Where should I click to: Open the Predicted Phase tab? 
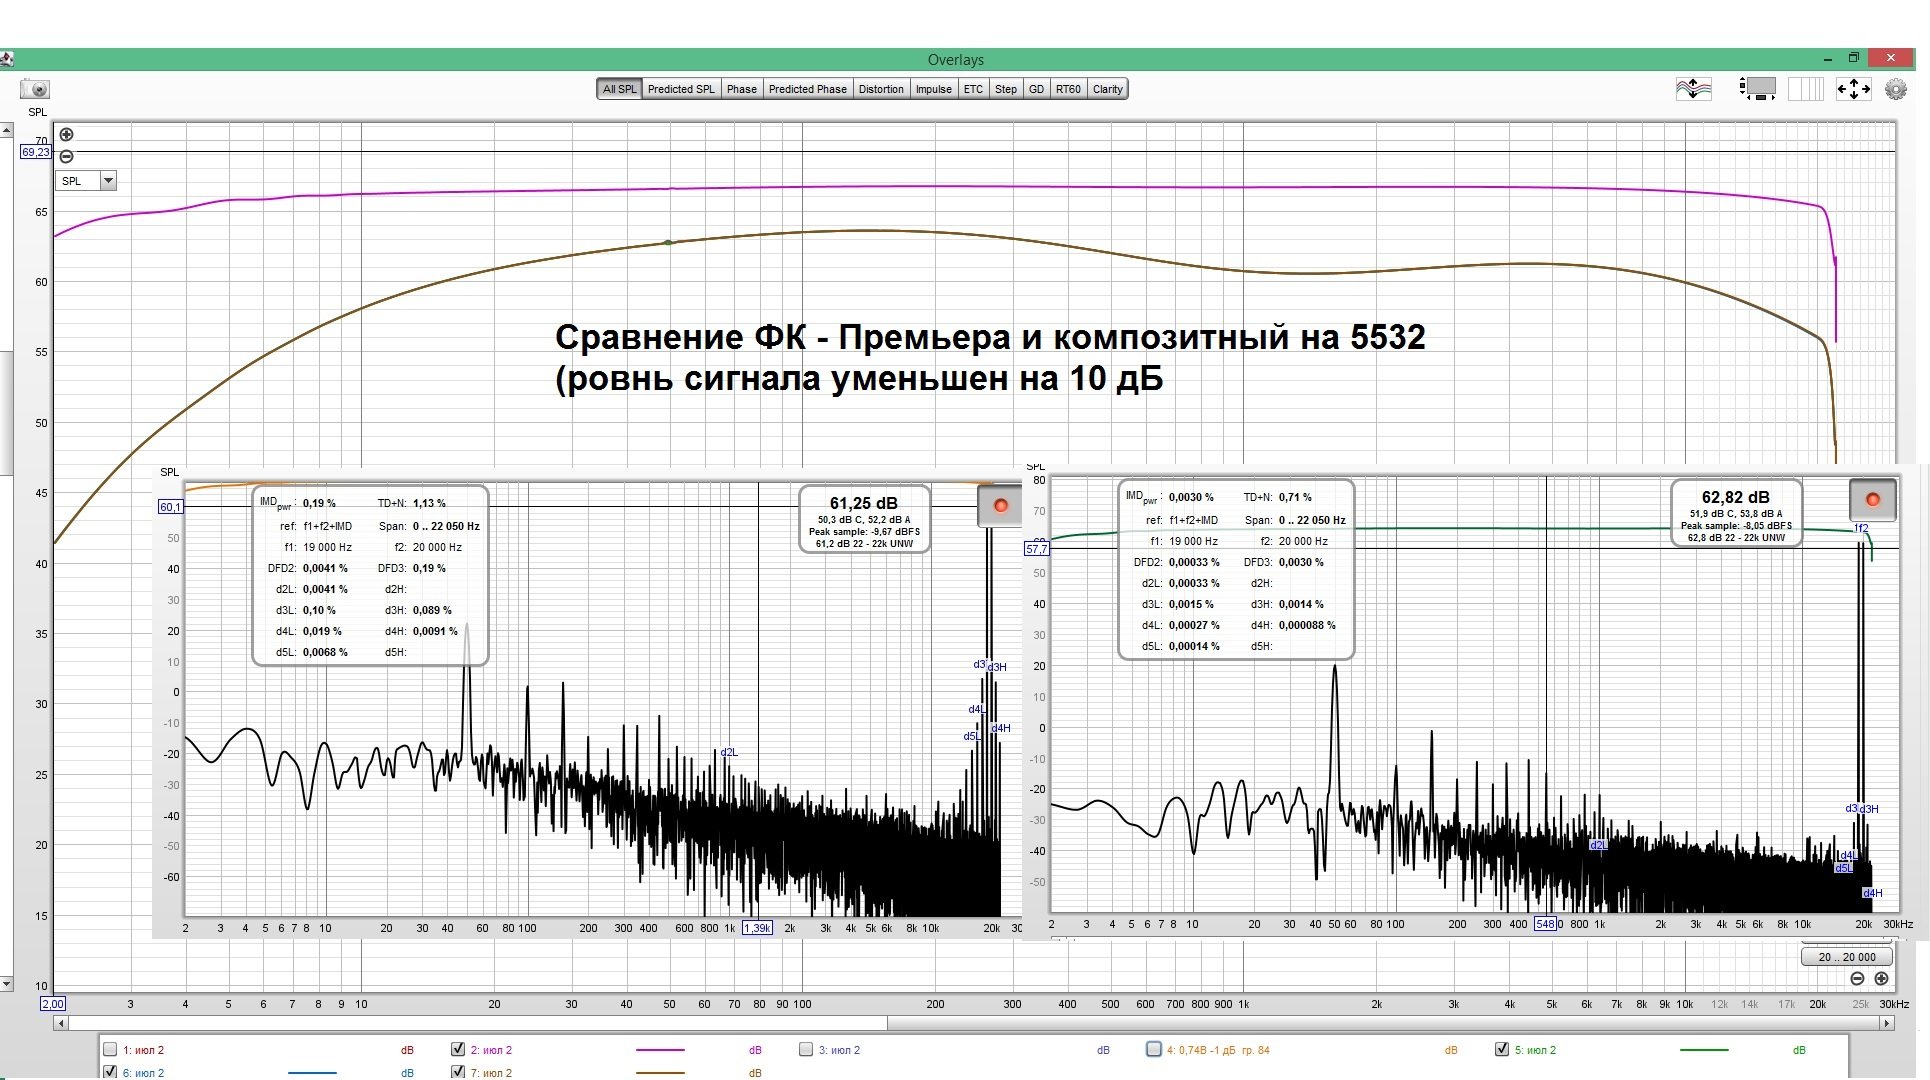tap(807, 89)
